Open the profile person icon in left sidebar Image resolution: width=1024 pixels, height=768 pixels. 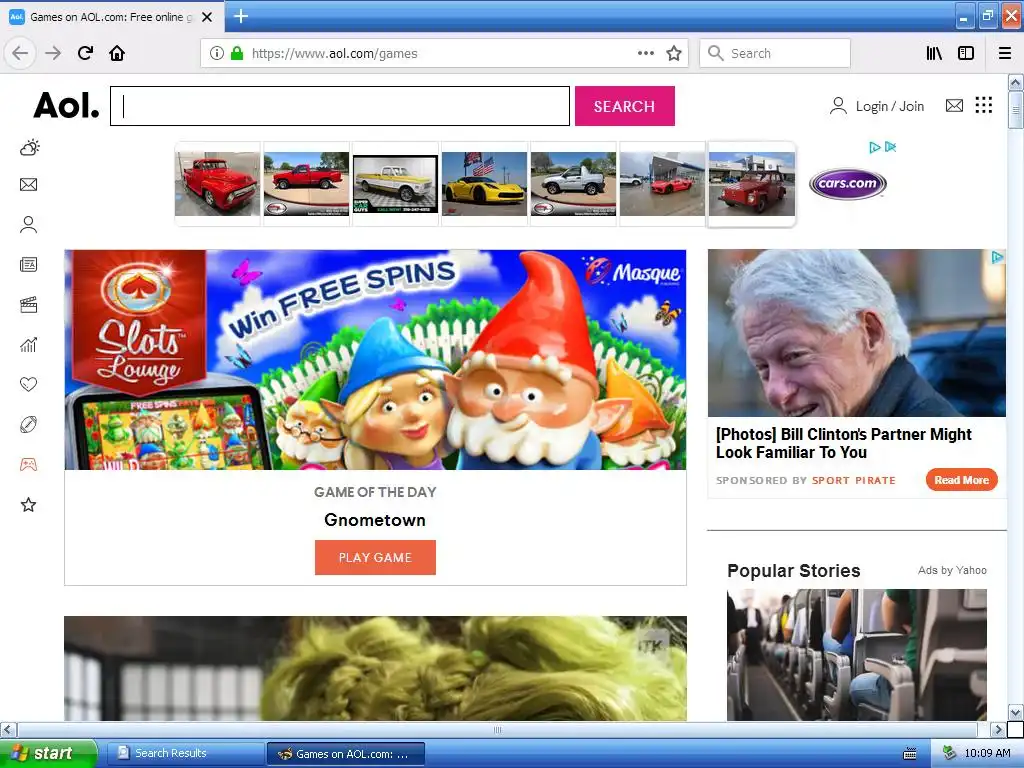click(29, 225)
